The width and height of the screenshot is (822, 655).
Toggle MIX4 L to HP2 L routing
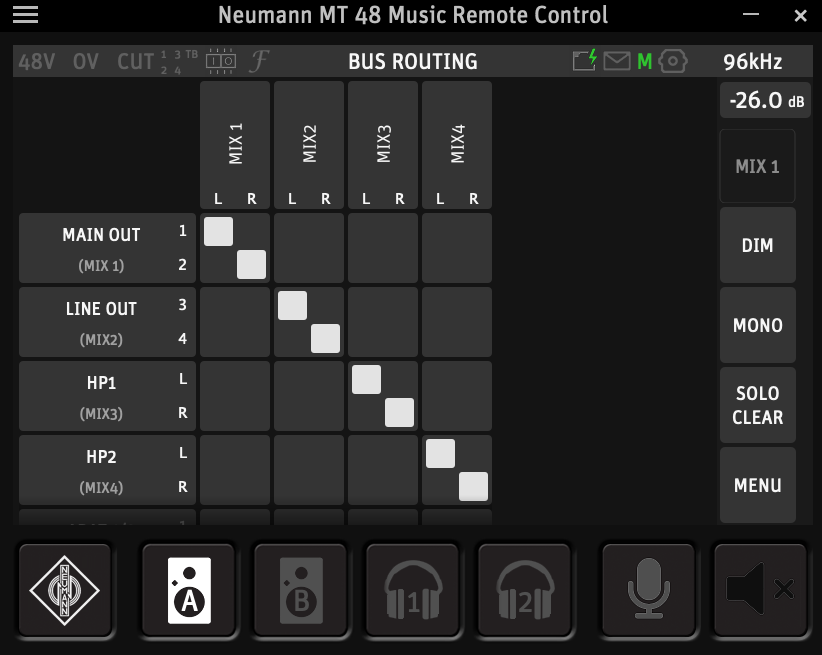click(x=440, y=453)
